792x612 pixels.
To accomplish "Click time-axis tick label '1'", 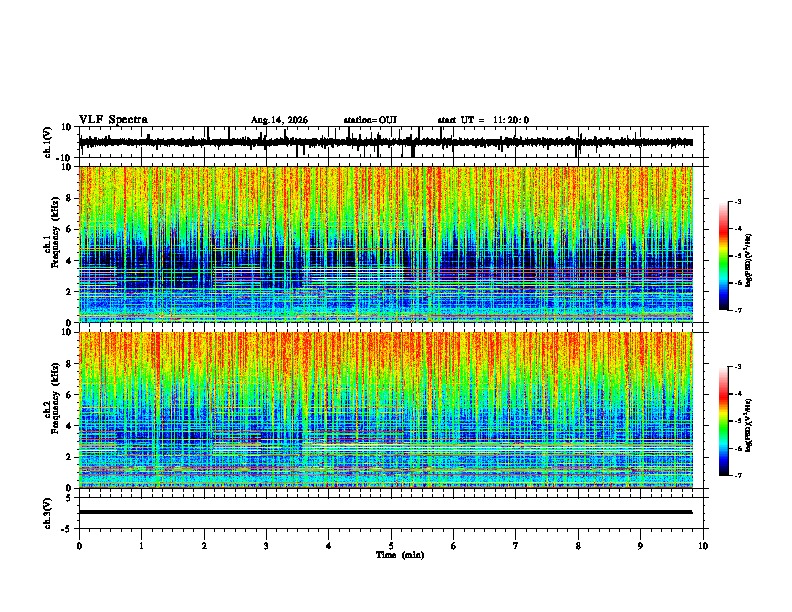I will [141, 546].
